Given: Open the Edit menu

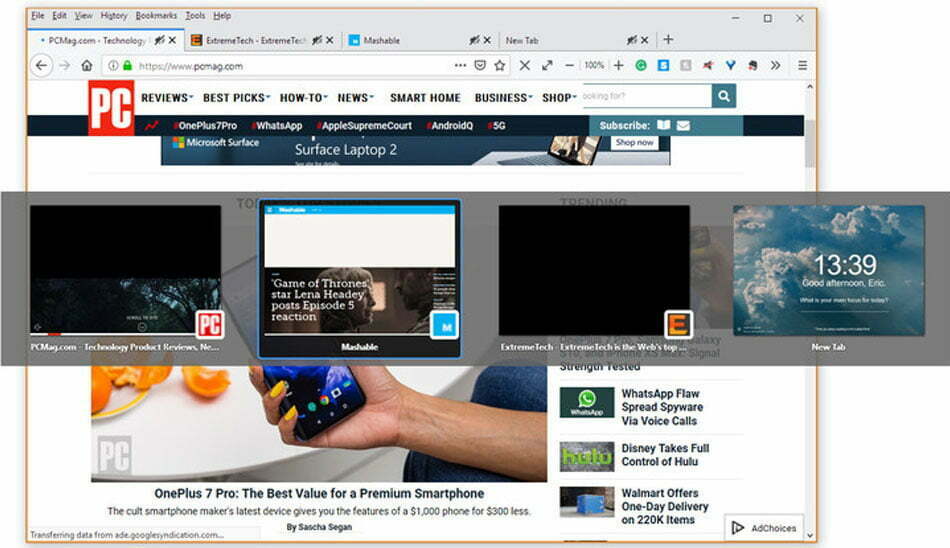Looking at the screenshot, I should pos(59,16).
